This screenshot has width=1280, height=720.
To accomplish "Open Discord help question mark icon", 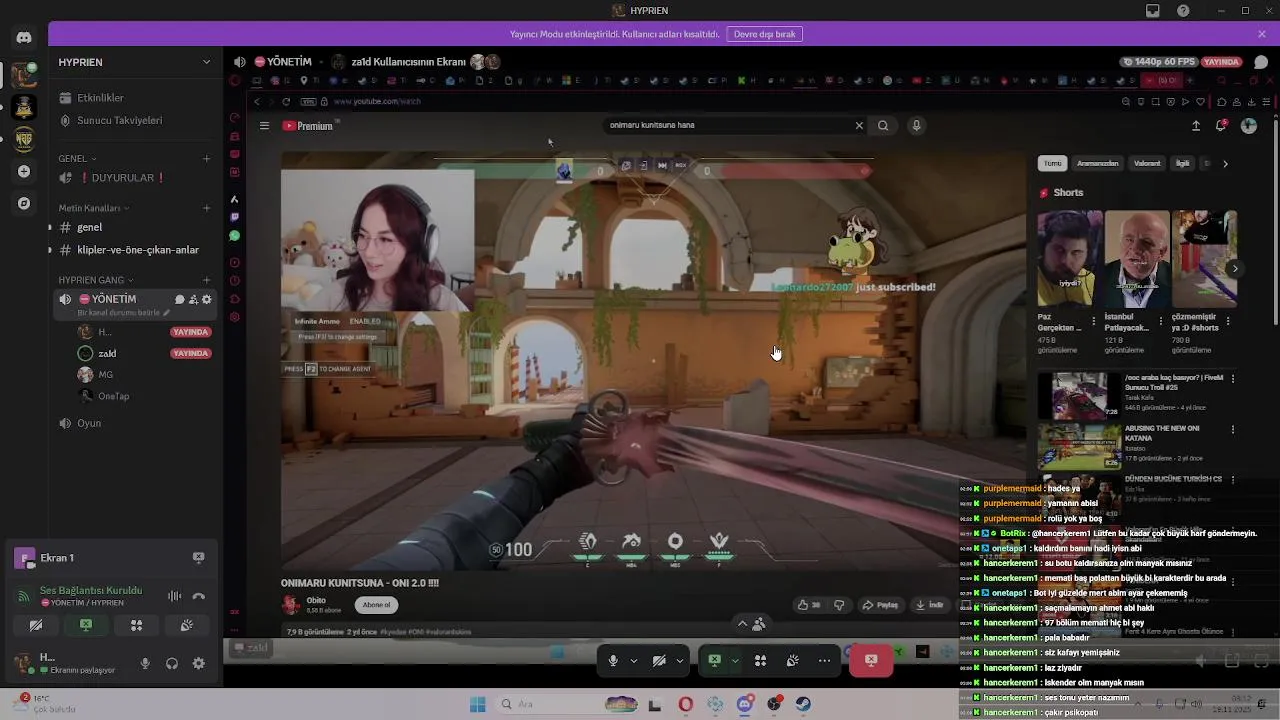I will 1184,10.
